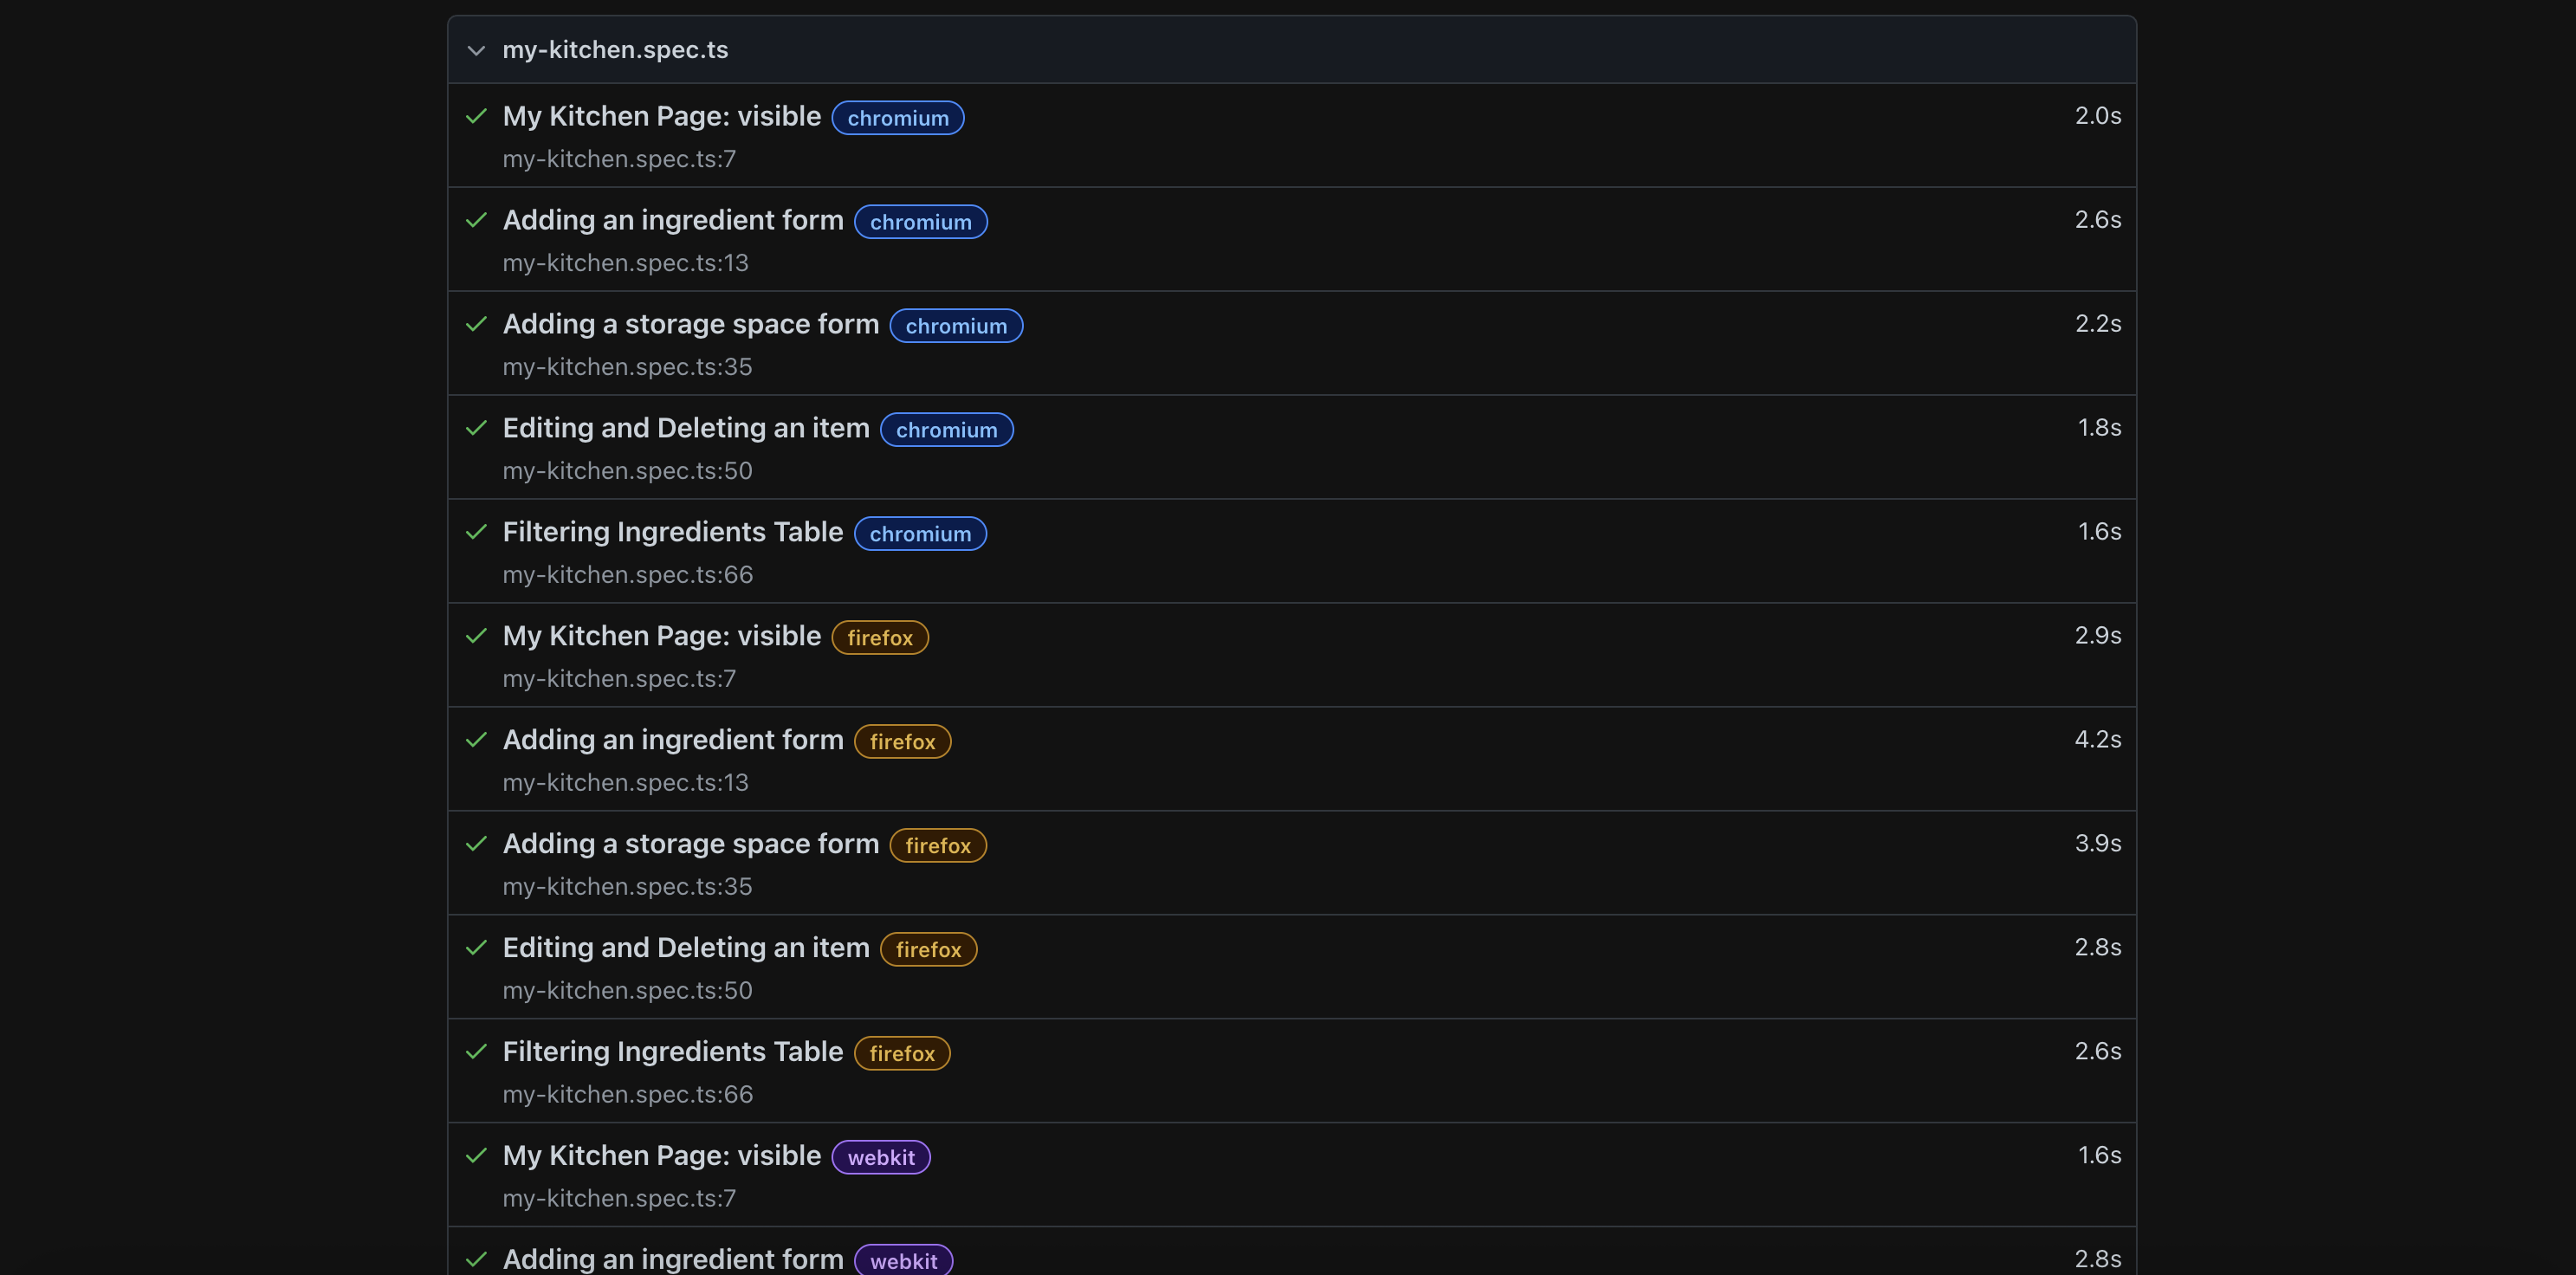Viewport: 2576px width, 1275px height.
Task: Click passed checkmark of firefox 'Editing and Deleting an item'
Action: point(476,948)
